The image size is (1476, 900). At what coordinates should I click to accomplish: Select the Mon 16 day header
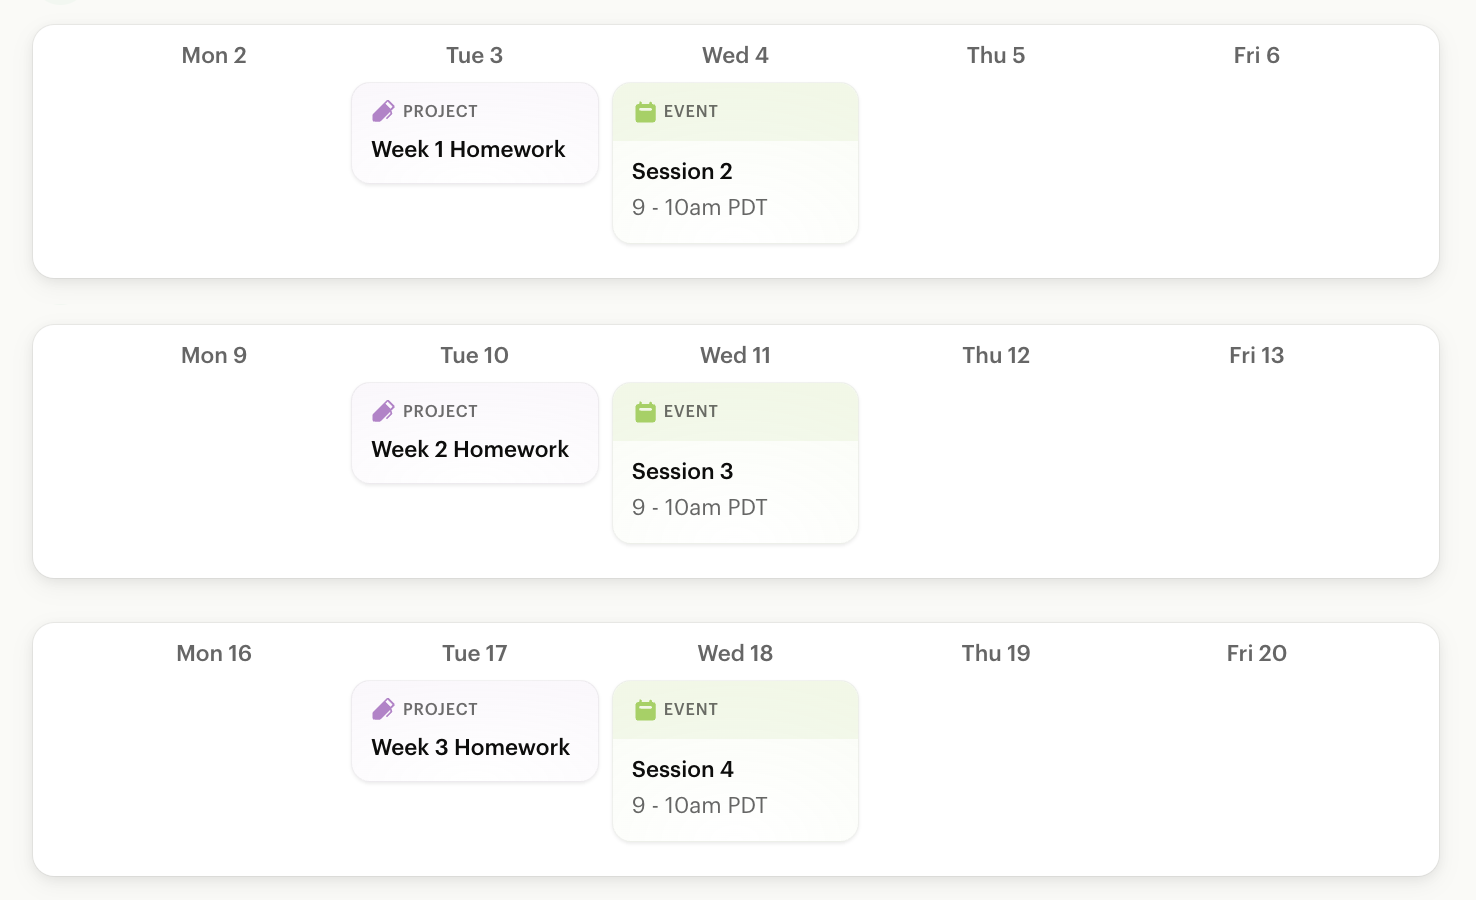click(x=214, y=654)
